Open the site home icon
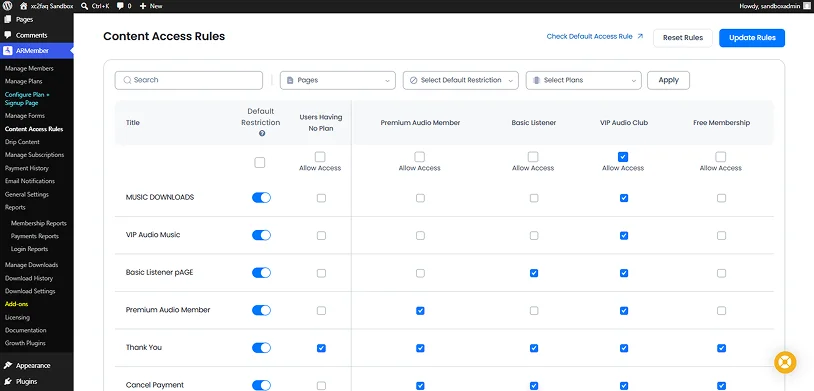This screenshot has width=814, height=391. [x=23, y=6]
